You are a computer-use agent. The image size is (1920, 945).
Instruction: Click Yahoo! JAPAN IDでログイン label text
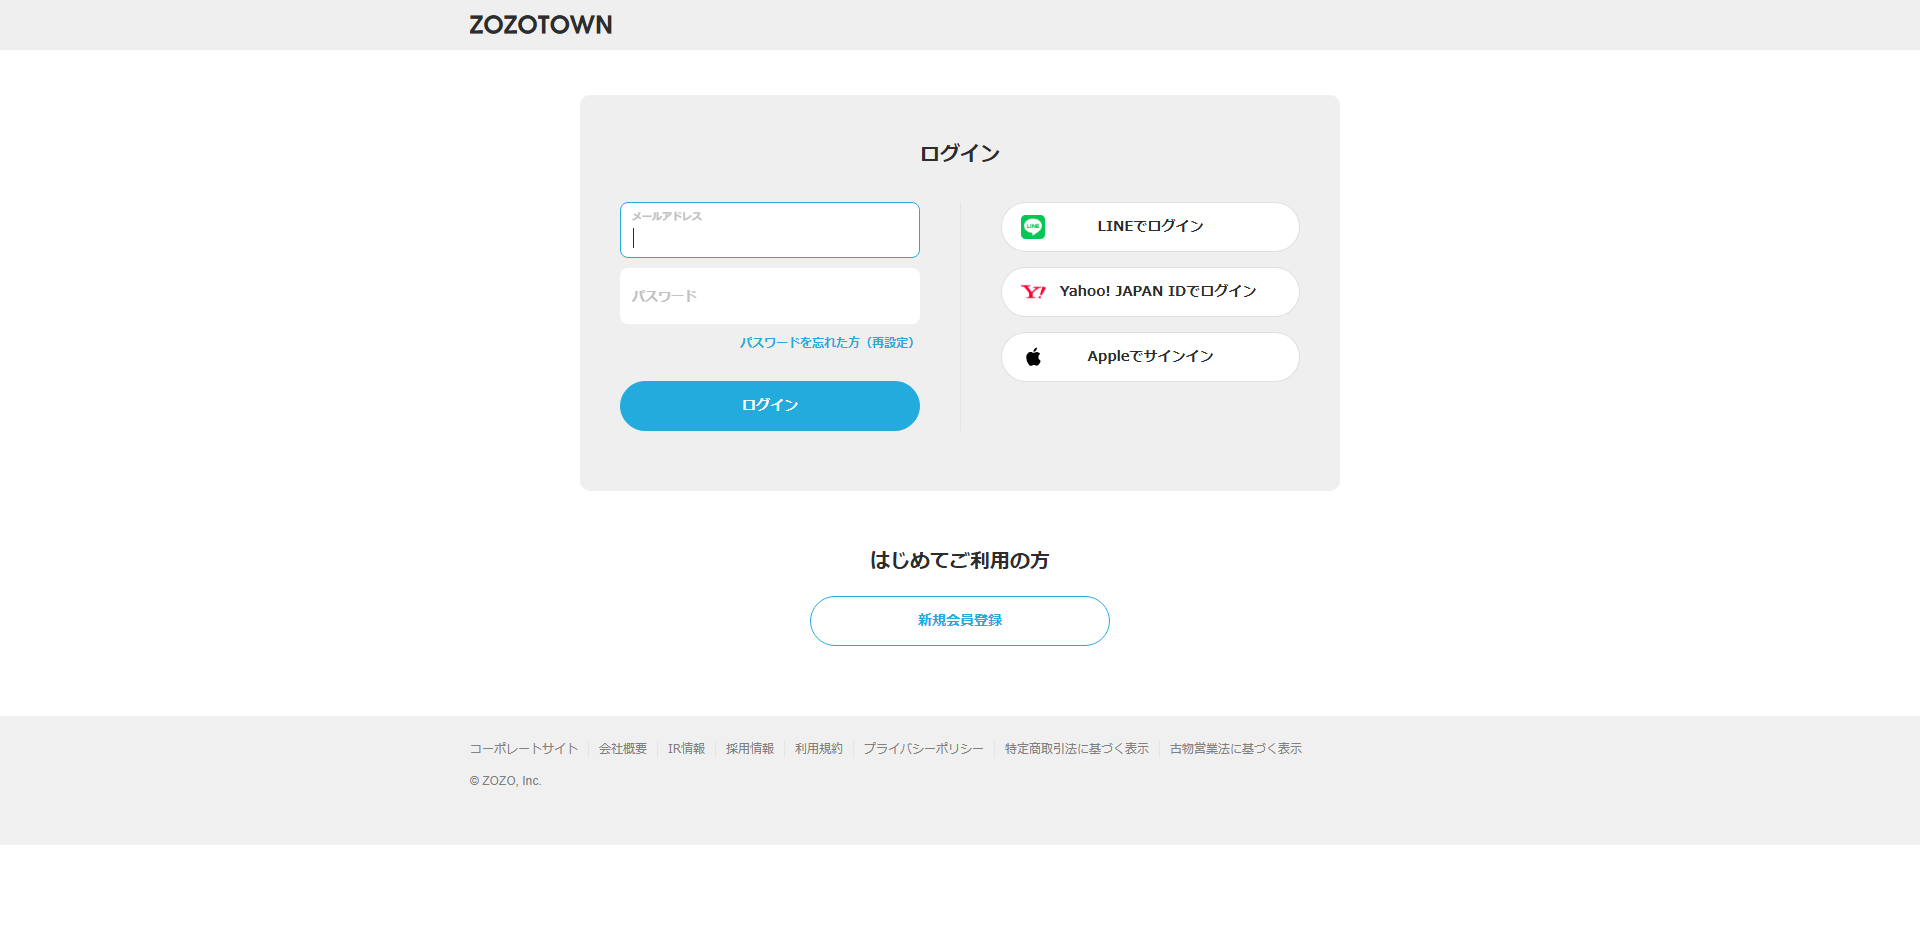[x=1158, y=292]
